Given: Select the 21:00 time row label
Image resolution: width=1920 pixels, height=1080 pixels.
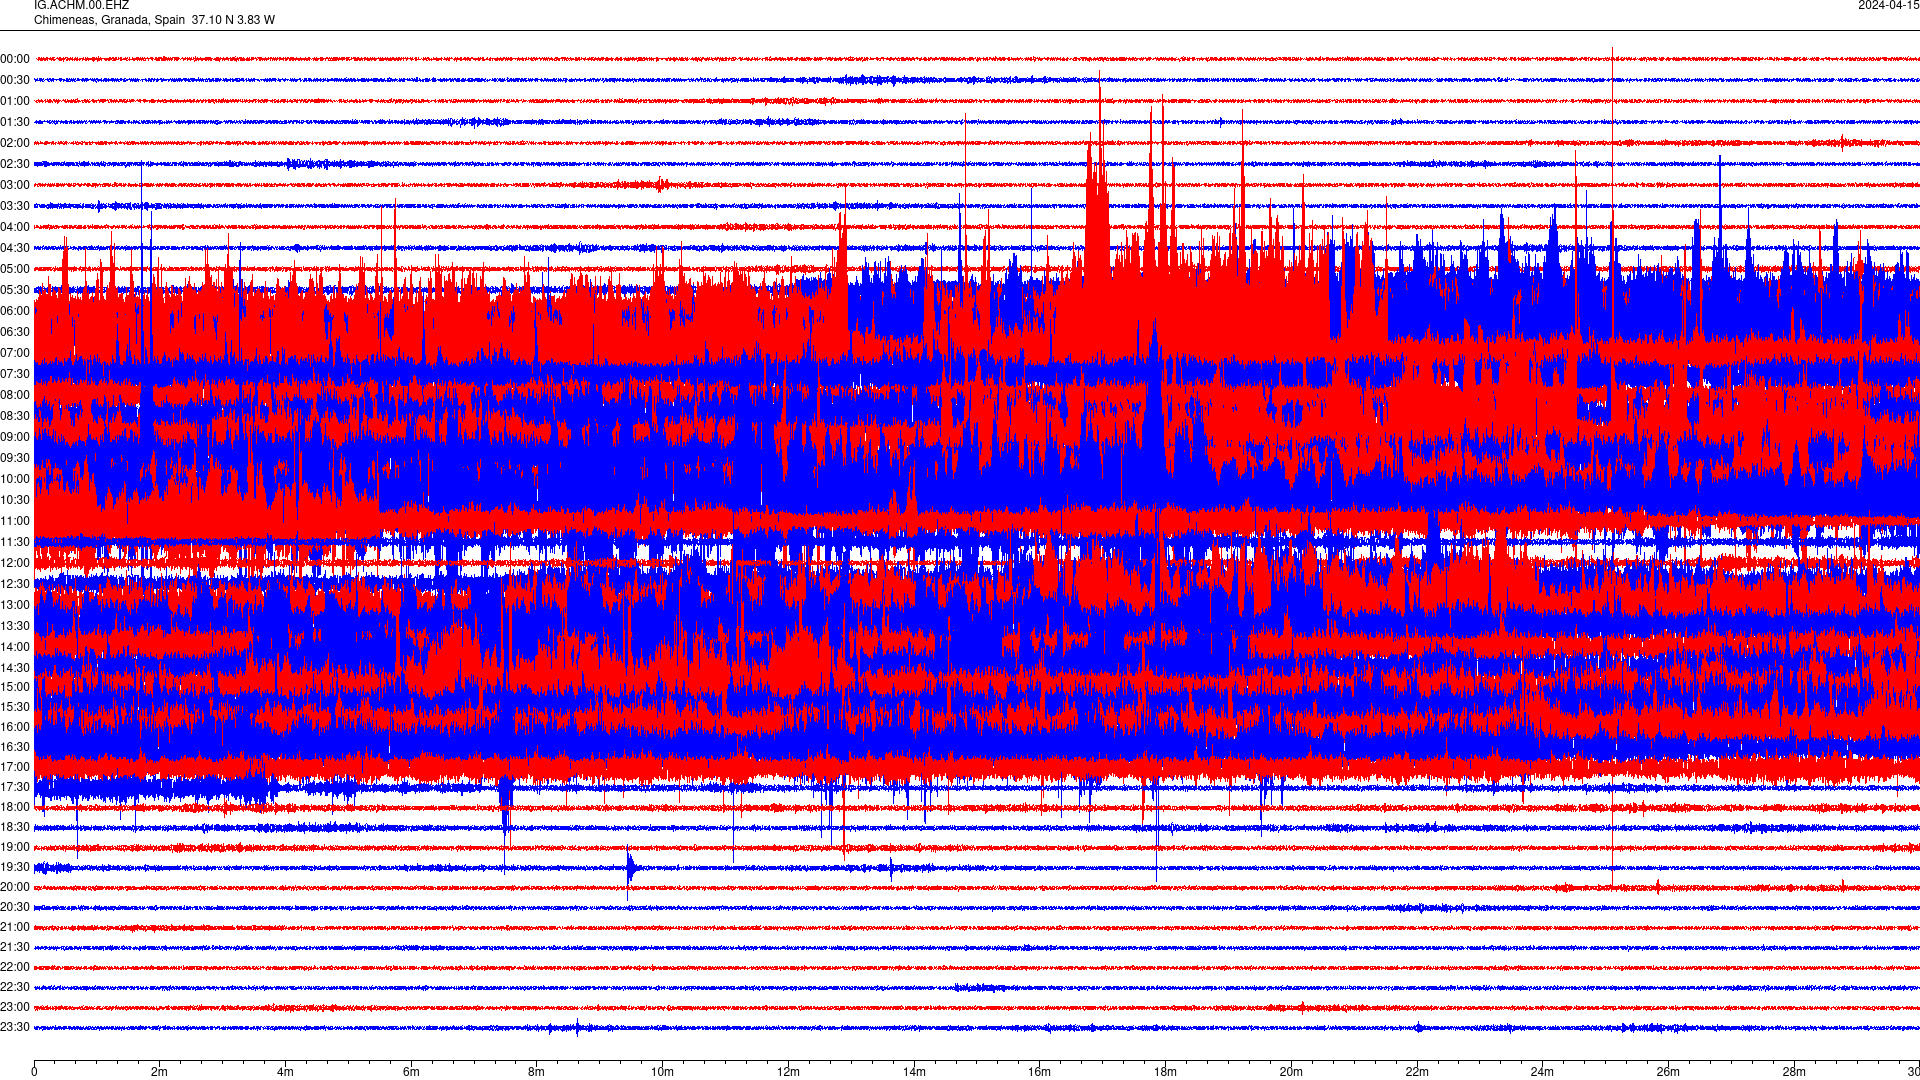Looking at the screenshot, I should 15,927.
